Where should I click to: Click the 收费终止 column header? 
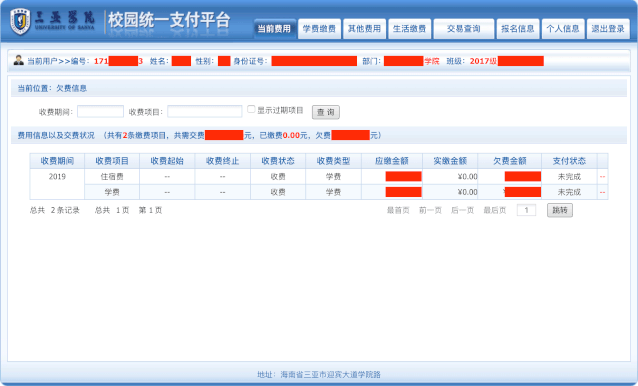223,161
